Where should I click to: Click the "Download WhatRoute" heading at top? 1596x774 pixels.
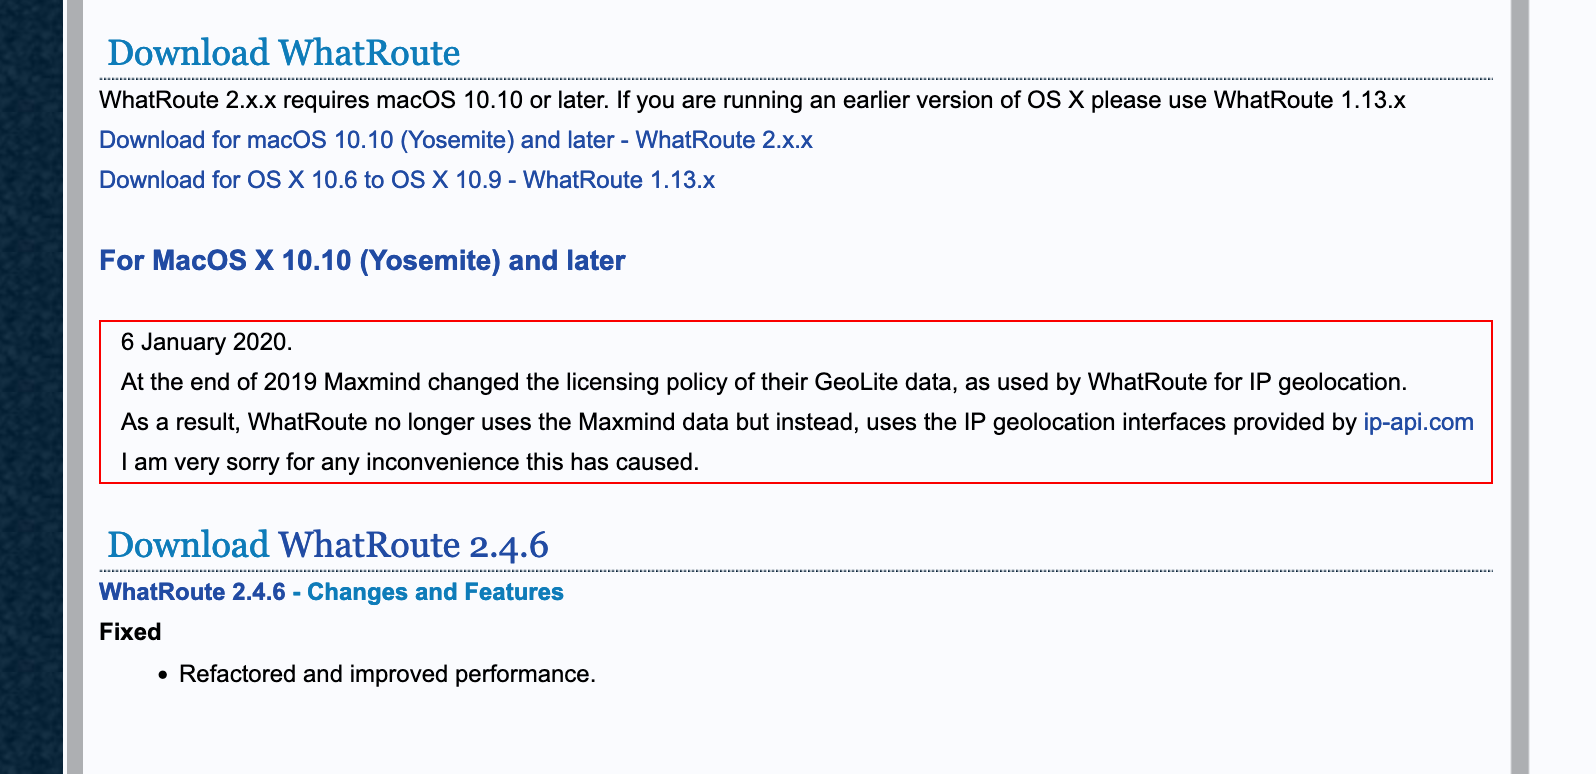coord(283,53)
